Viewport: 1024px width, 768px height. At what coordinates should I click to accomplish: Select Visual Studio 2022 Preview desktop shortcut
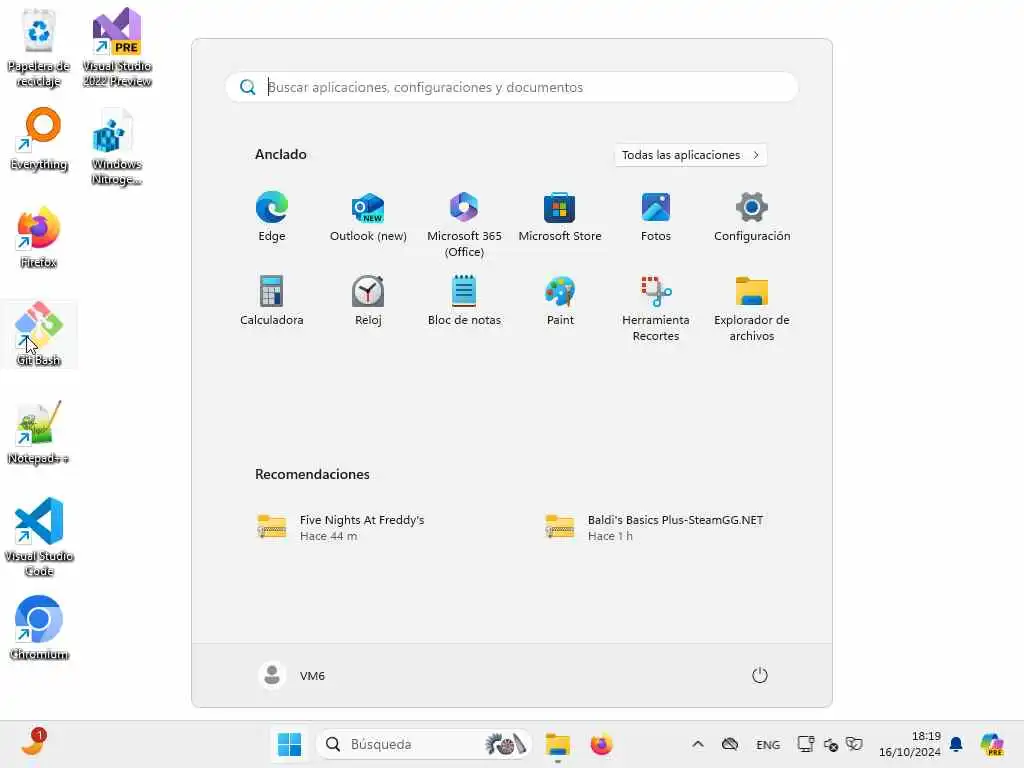pos(117,48)
